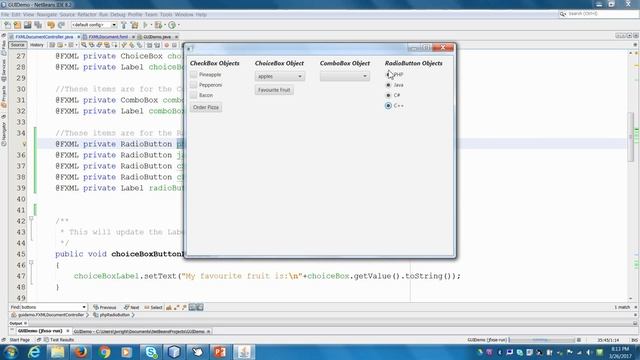640x360 pixels.
Task: Click the Windows Start orb
Action: click(11, 352)
